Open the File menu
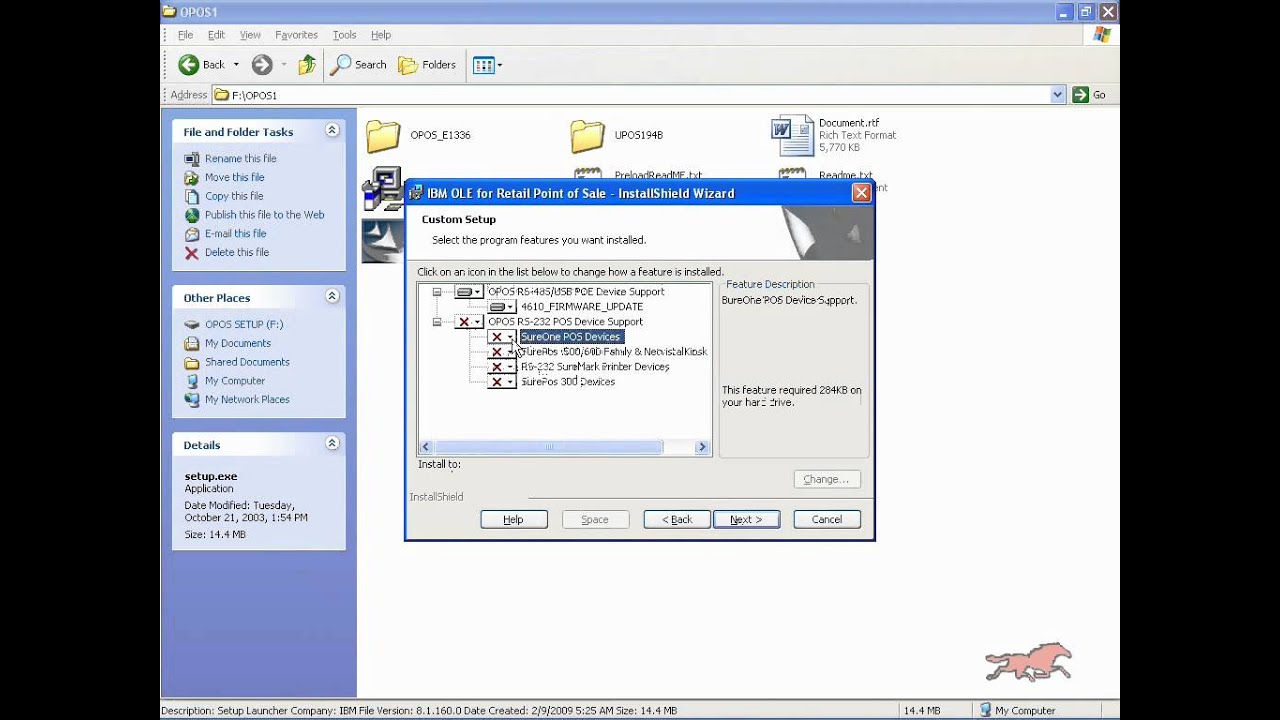1280x720 pixels. click(x=185, y=35)
